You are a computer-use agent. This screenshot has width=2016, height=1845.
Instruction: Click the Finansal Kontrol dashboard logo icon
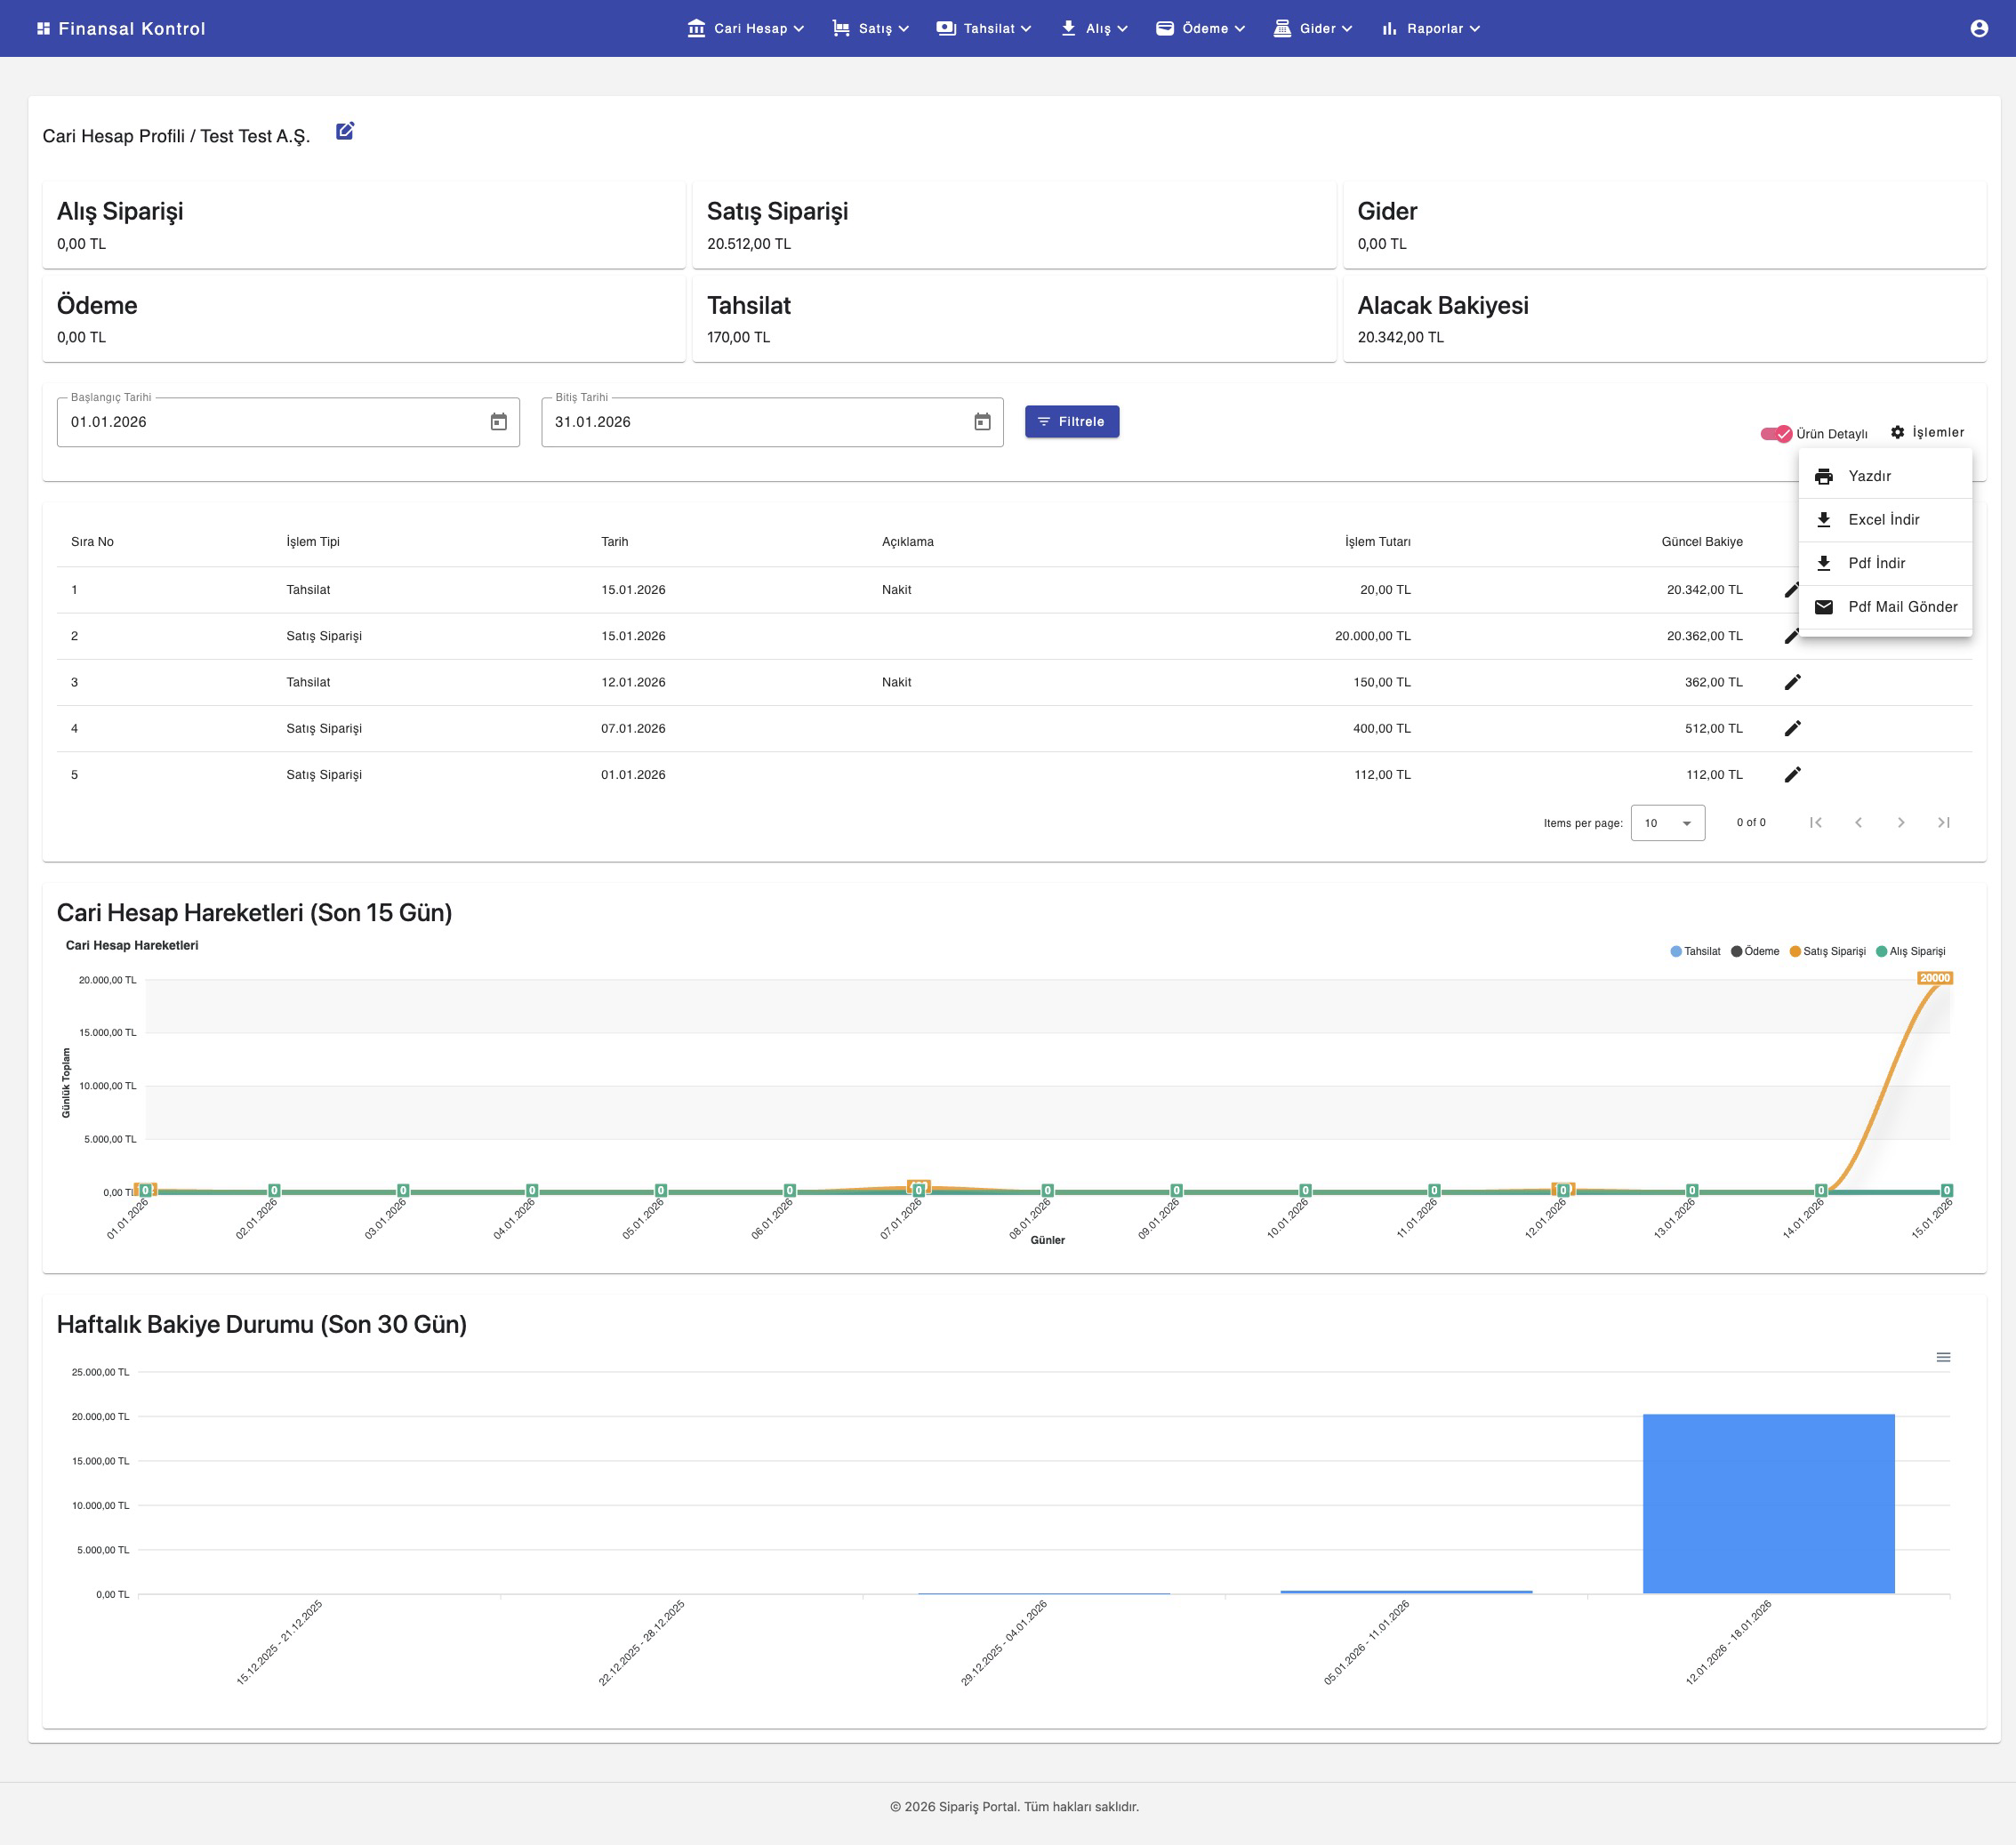click(43, 28)
